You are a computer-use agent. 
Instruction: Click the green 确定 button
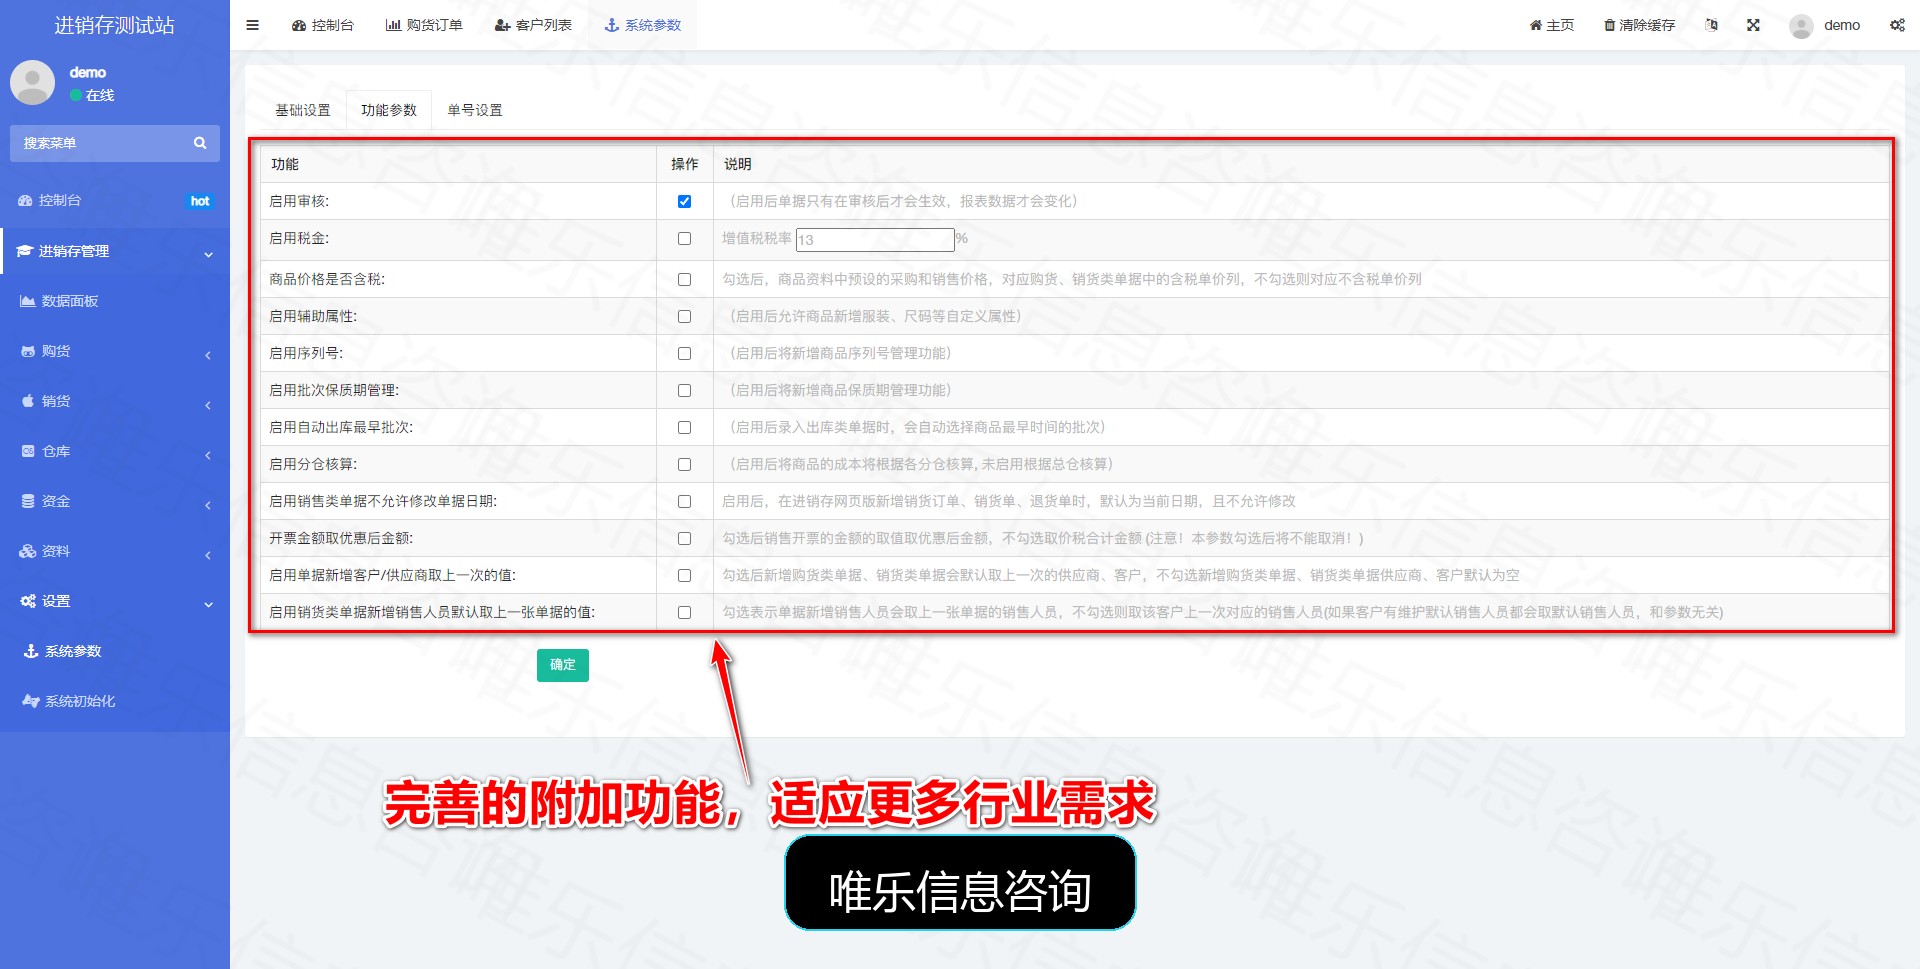(563, 665)
